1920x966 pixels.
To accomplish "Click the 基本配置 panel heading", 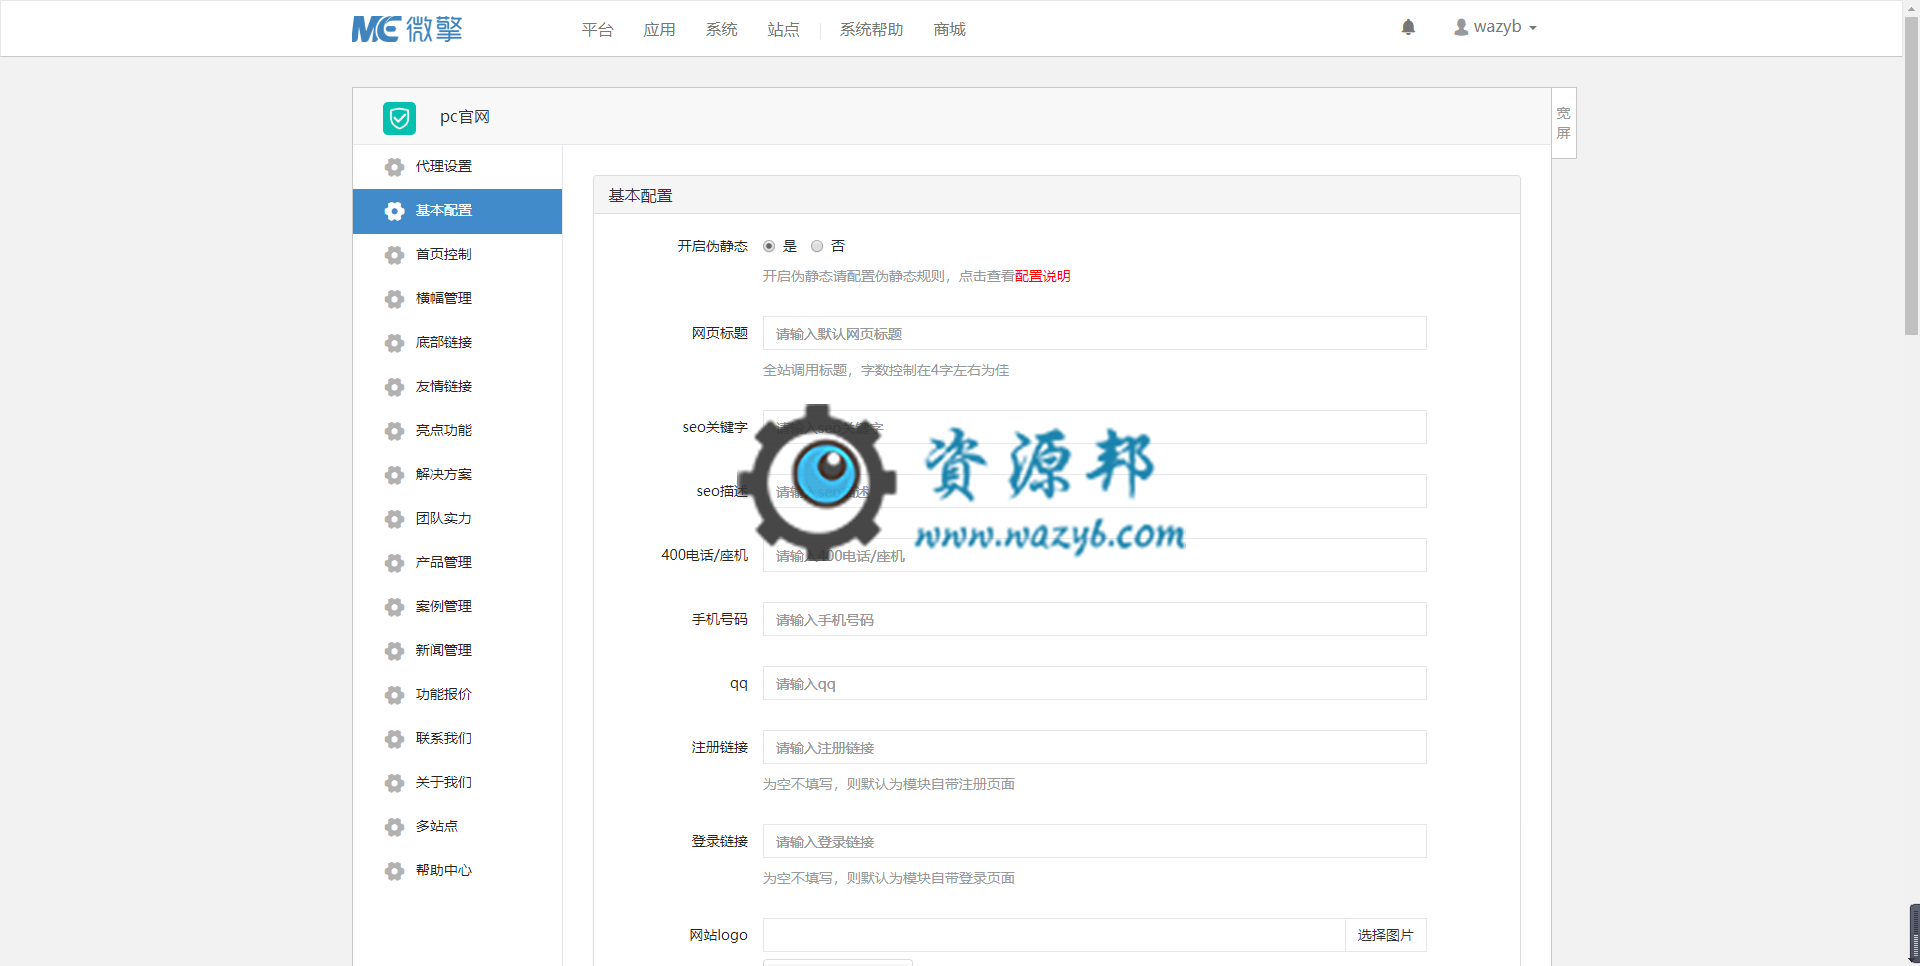I will pos(641,196).
